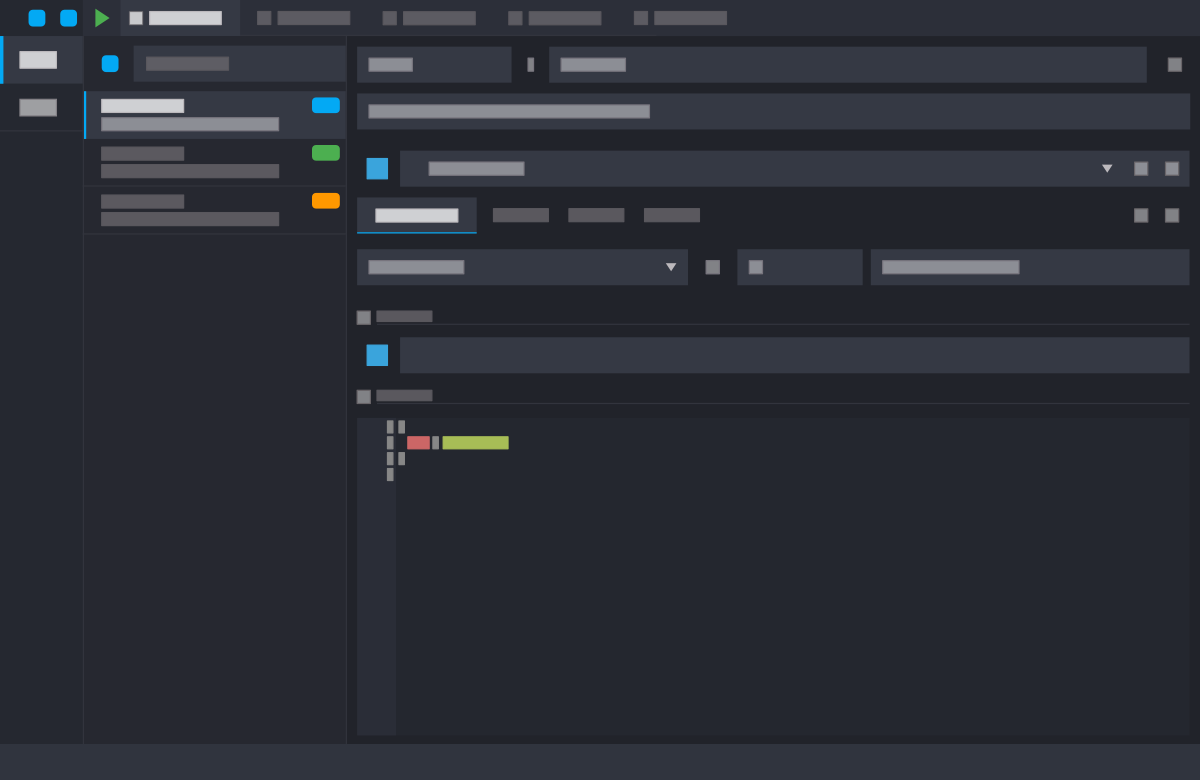1200x780 pixels.
Task: Click the blue icon beside the environment selector
Action: [377, 168]
